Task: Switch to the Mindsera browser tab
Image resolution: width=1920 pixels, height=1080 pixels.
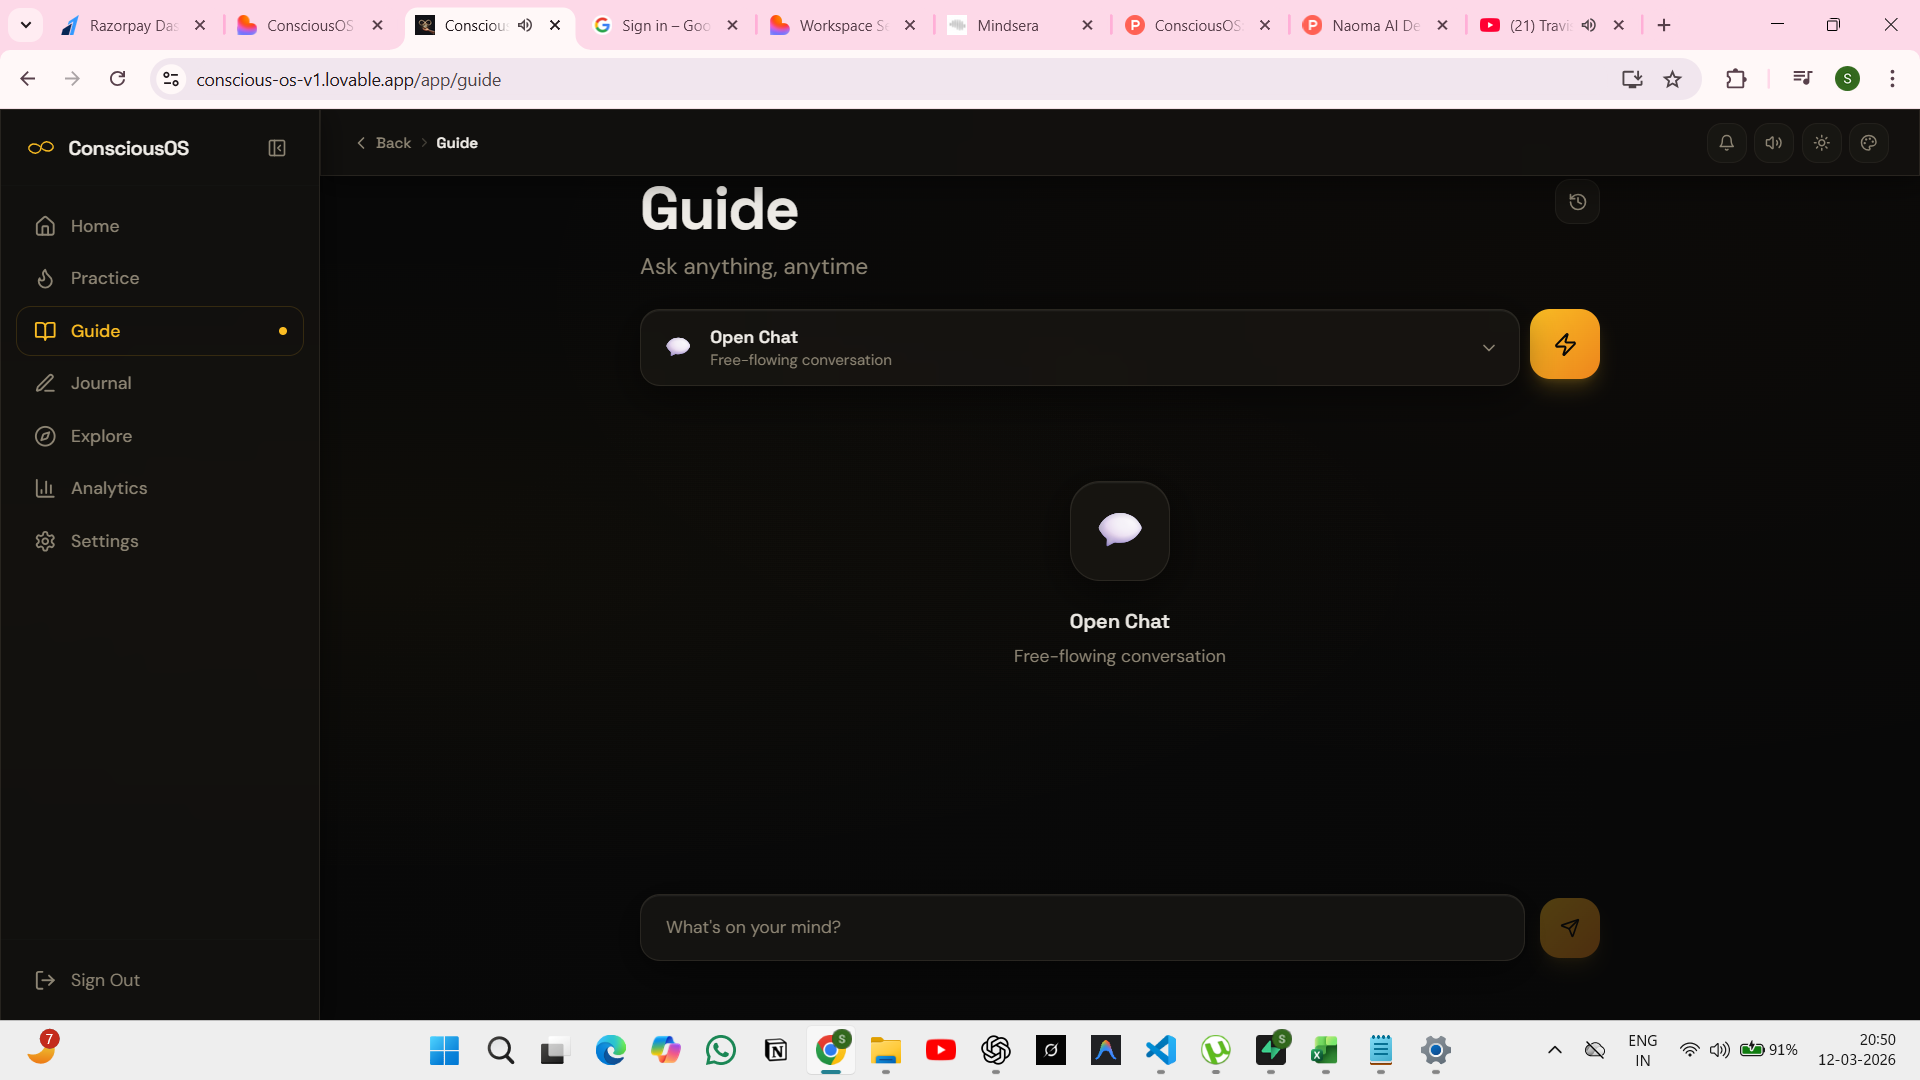Action: click(1008, 25)
